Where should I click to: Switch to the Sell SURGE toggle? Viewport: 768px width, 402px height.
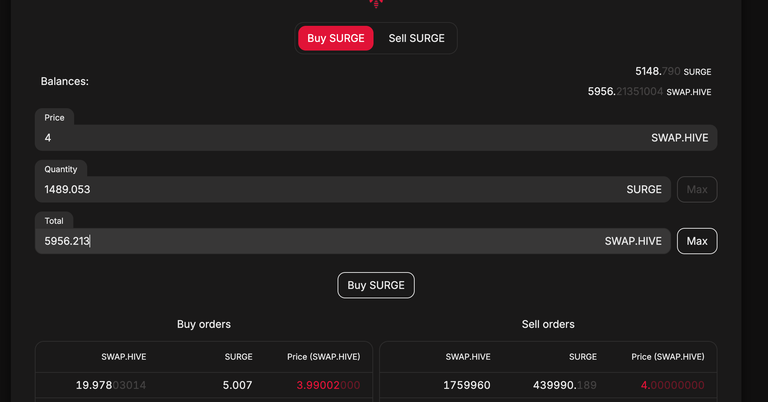point(416,38)
